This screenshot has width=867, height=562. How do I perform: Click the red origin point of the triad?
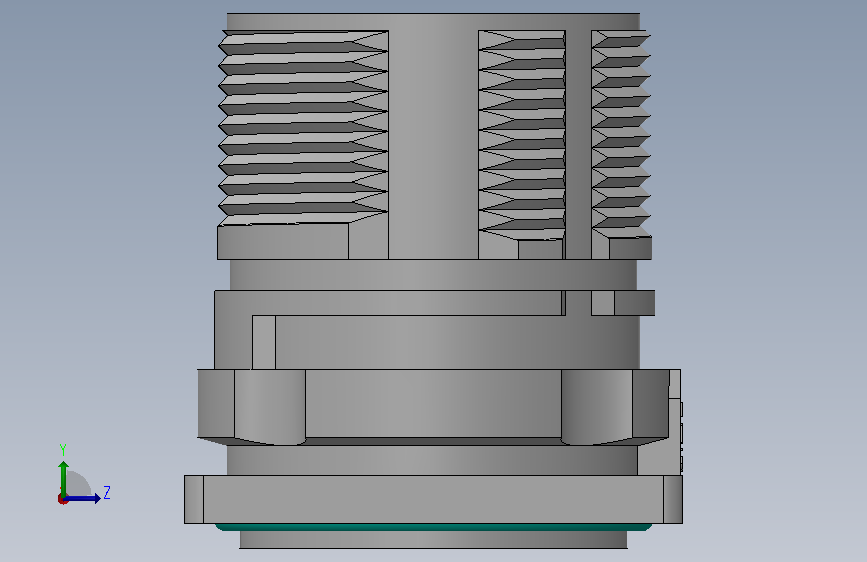click(62, 499)
